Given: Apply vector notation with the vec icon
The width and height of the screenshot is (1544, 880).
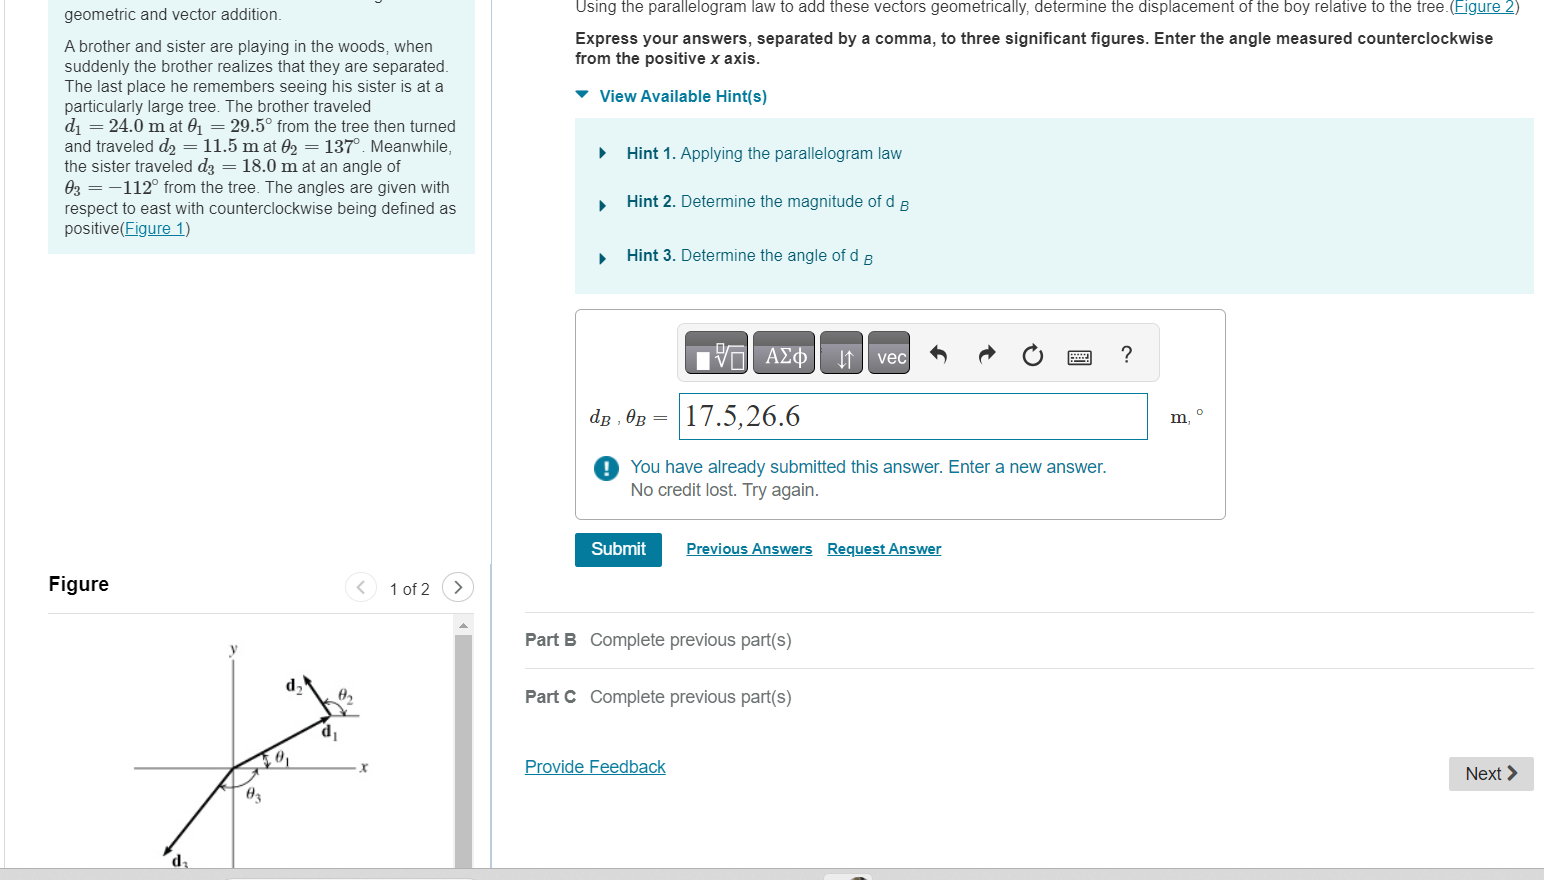Looking at the screenshot, I should [888, 352].
